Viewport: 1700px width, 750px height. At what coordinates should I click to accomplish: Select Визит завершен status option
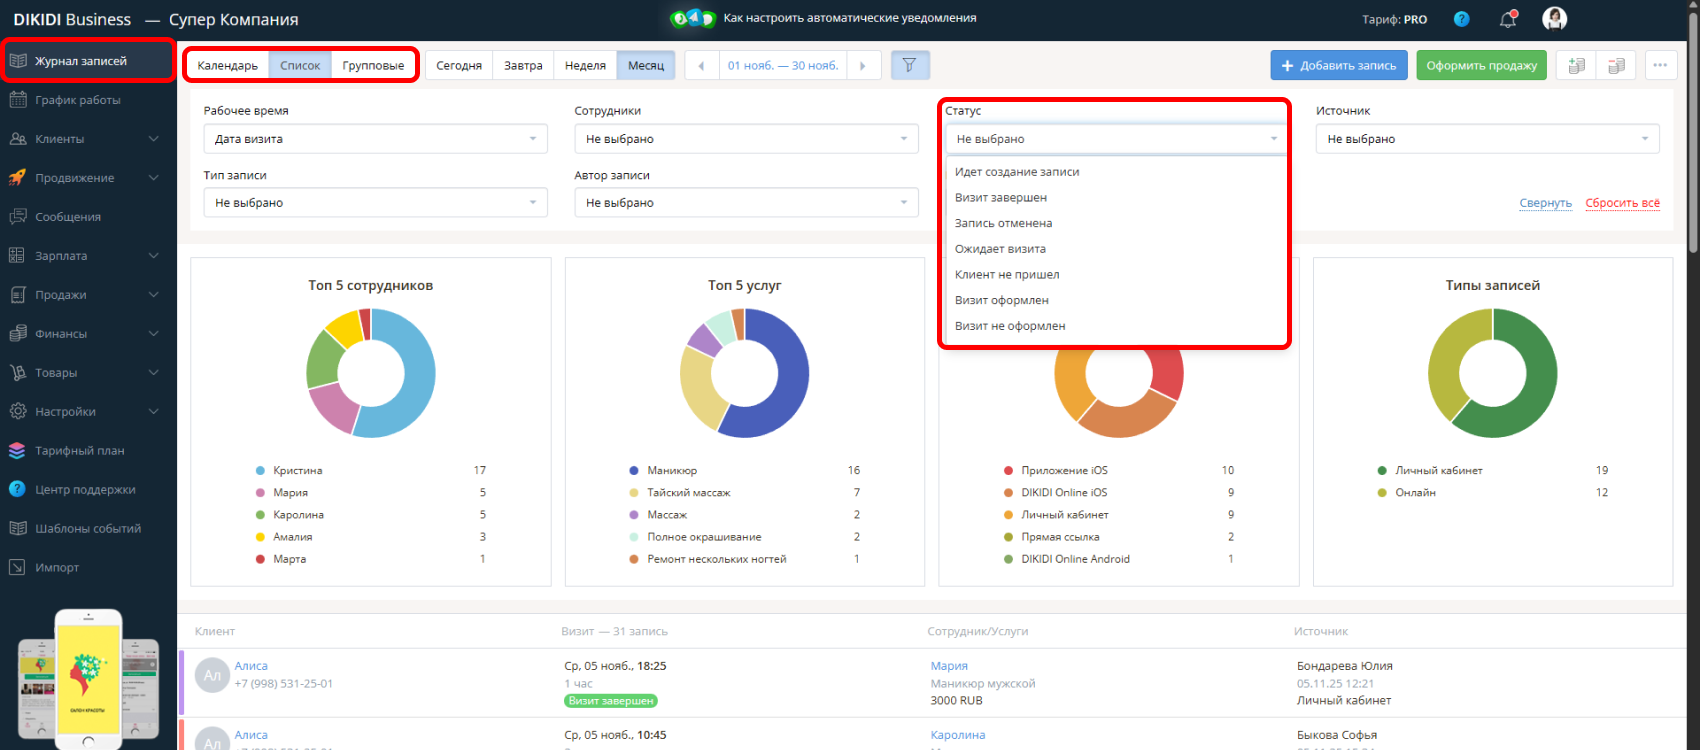click(x=1001, y=198)
